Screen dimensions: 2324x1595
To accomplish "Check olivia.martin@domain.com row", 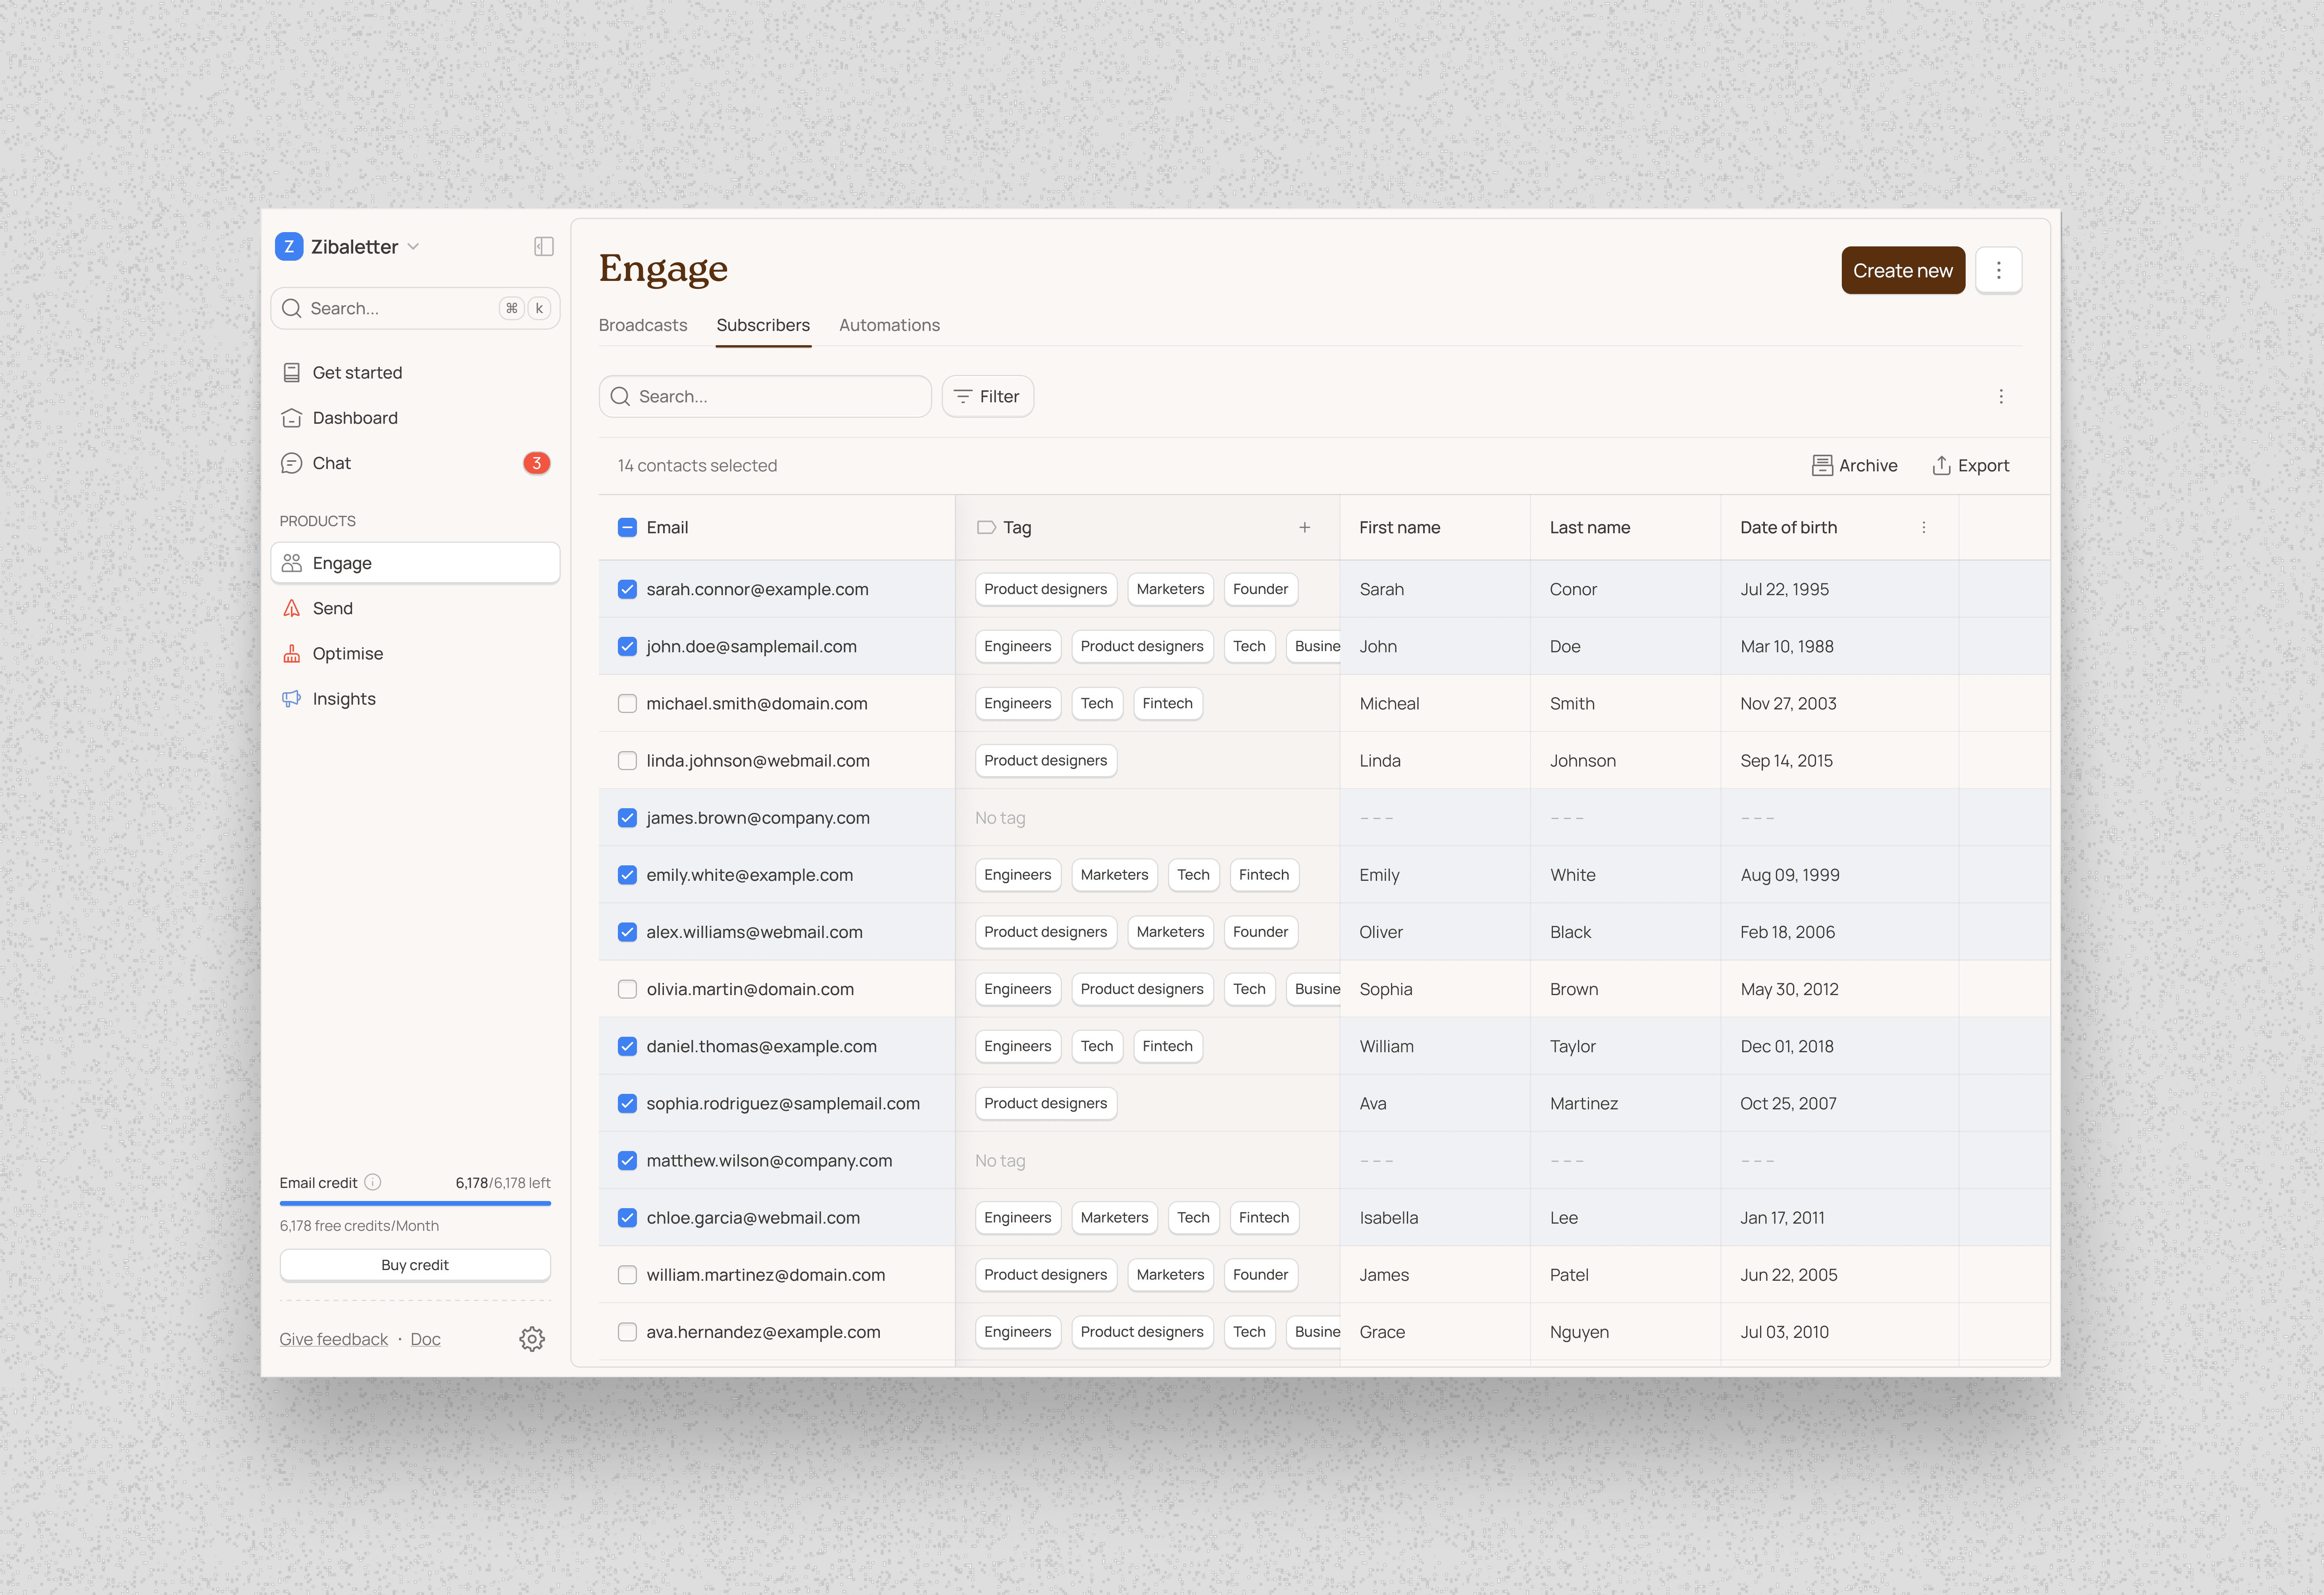I will coord(627,989).
